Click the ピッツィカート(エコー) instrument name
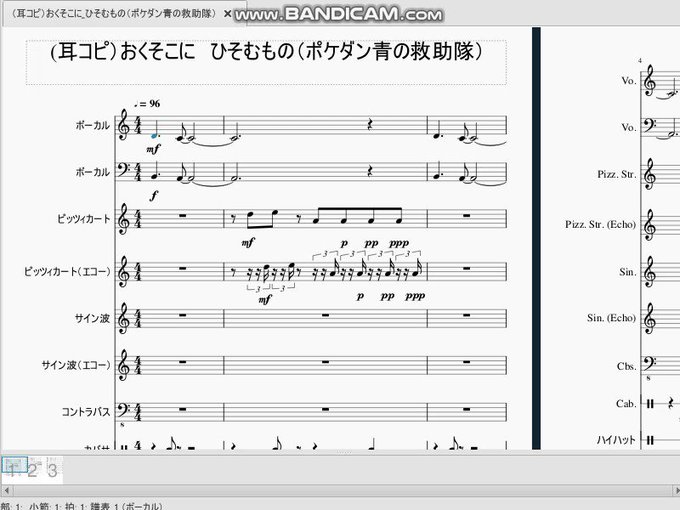 pyautogui.click(x=67, y=272)
